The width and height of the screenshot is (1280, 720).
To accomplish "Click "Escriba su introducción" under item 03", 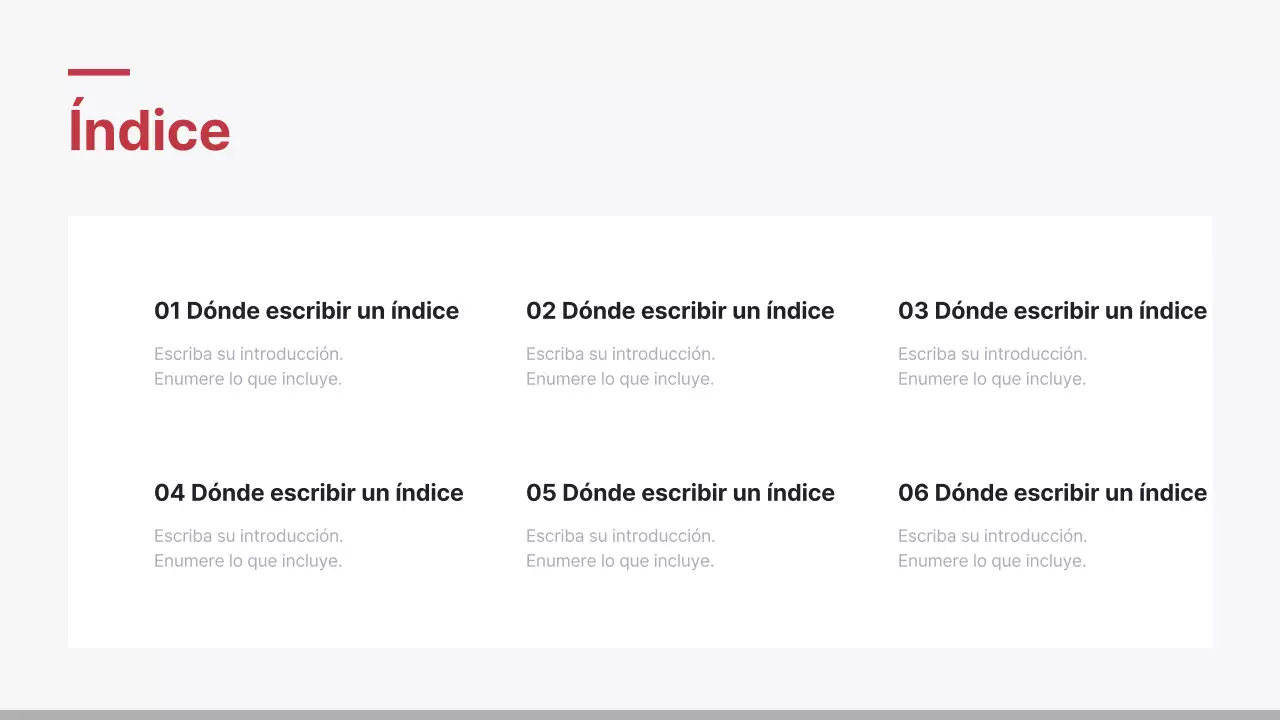I will 992,354.
